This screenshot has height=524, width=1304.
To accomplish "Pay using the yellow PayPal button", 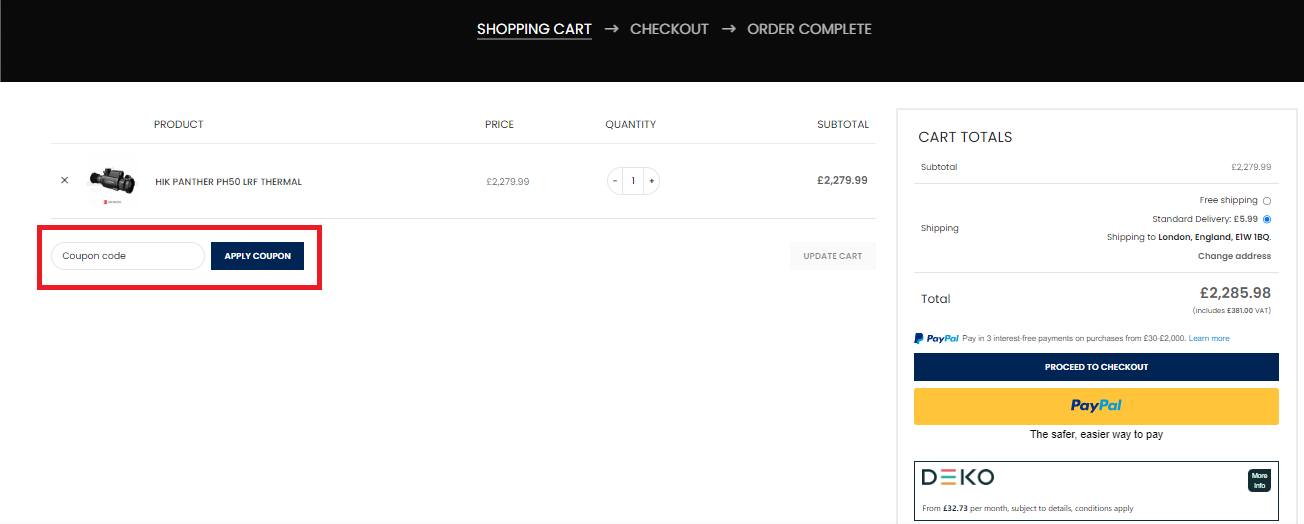I will [1096, 406].
